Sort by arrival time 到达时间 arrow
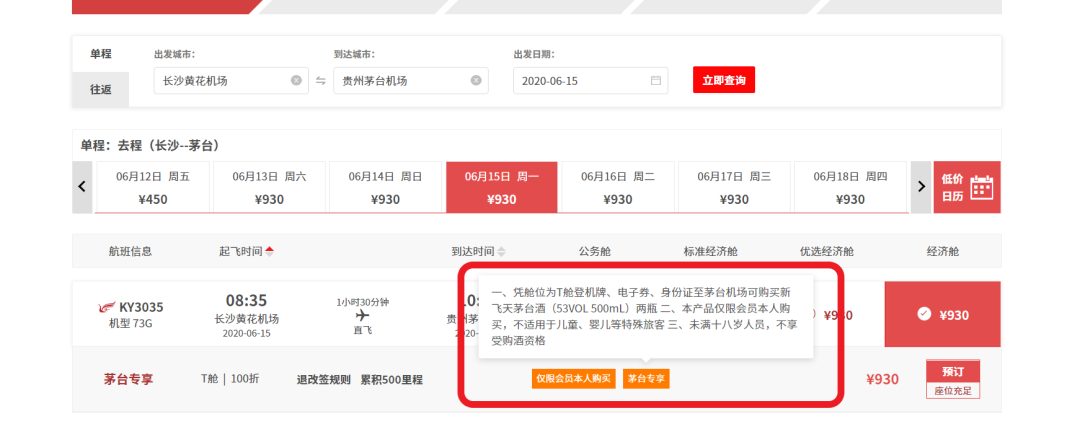Viewport: 1080px width, 437px height. click(501, 252)
